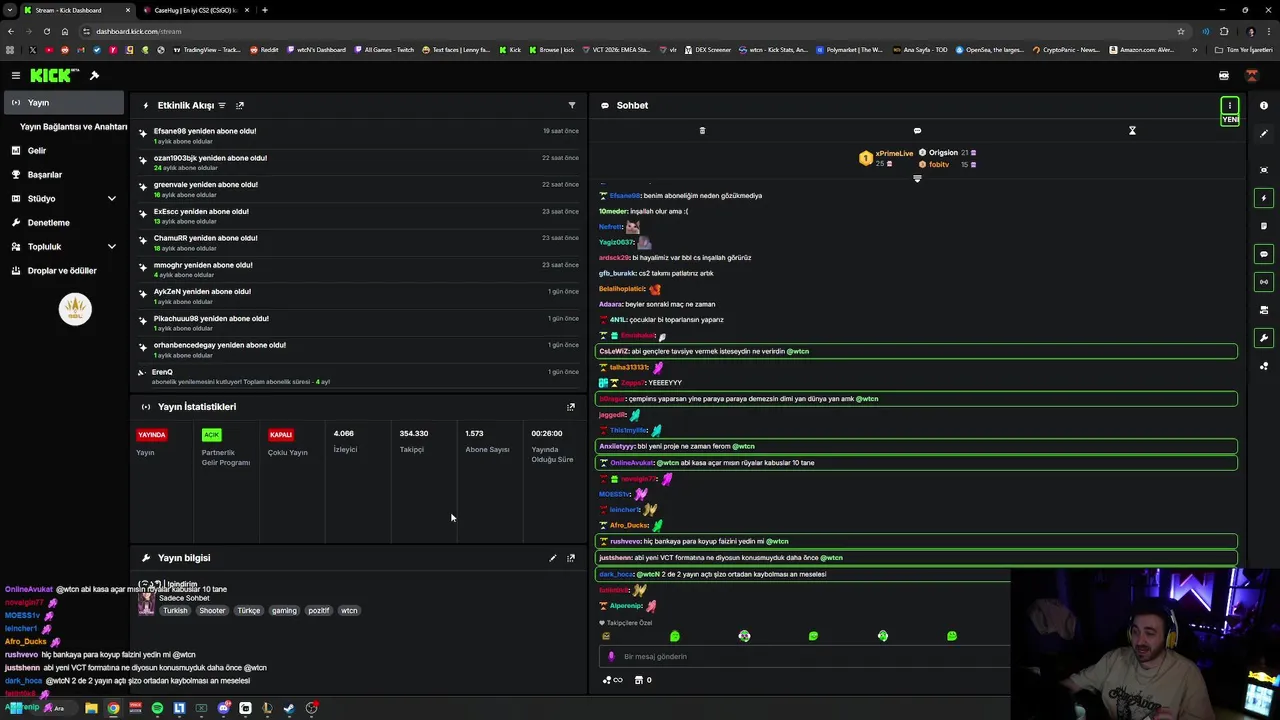Viewport: 1280px width, 720px height.
Task: Click the focus frame icon in right rail
Action: (x=1264, y=170)
